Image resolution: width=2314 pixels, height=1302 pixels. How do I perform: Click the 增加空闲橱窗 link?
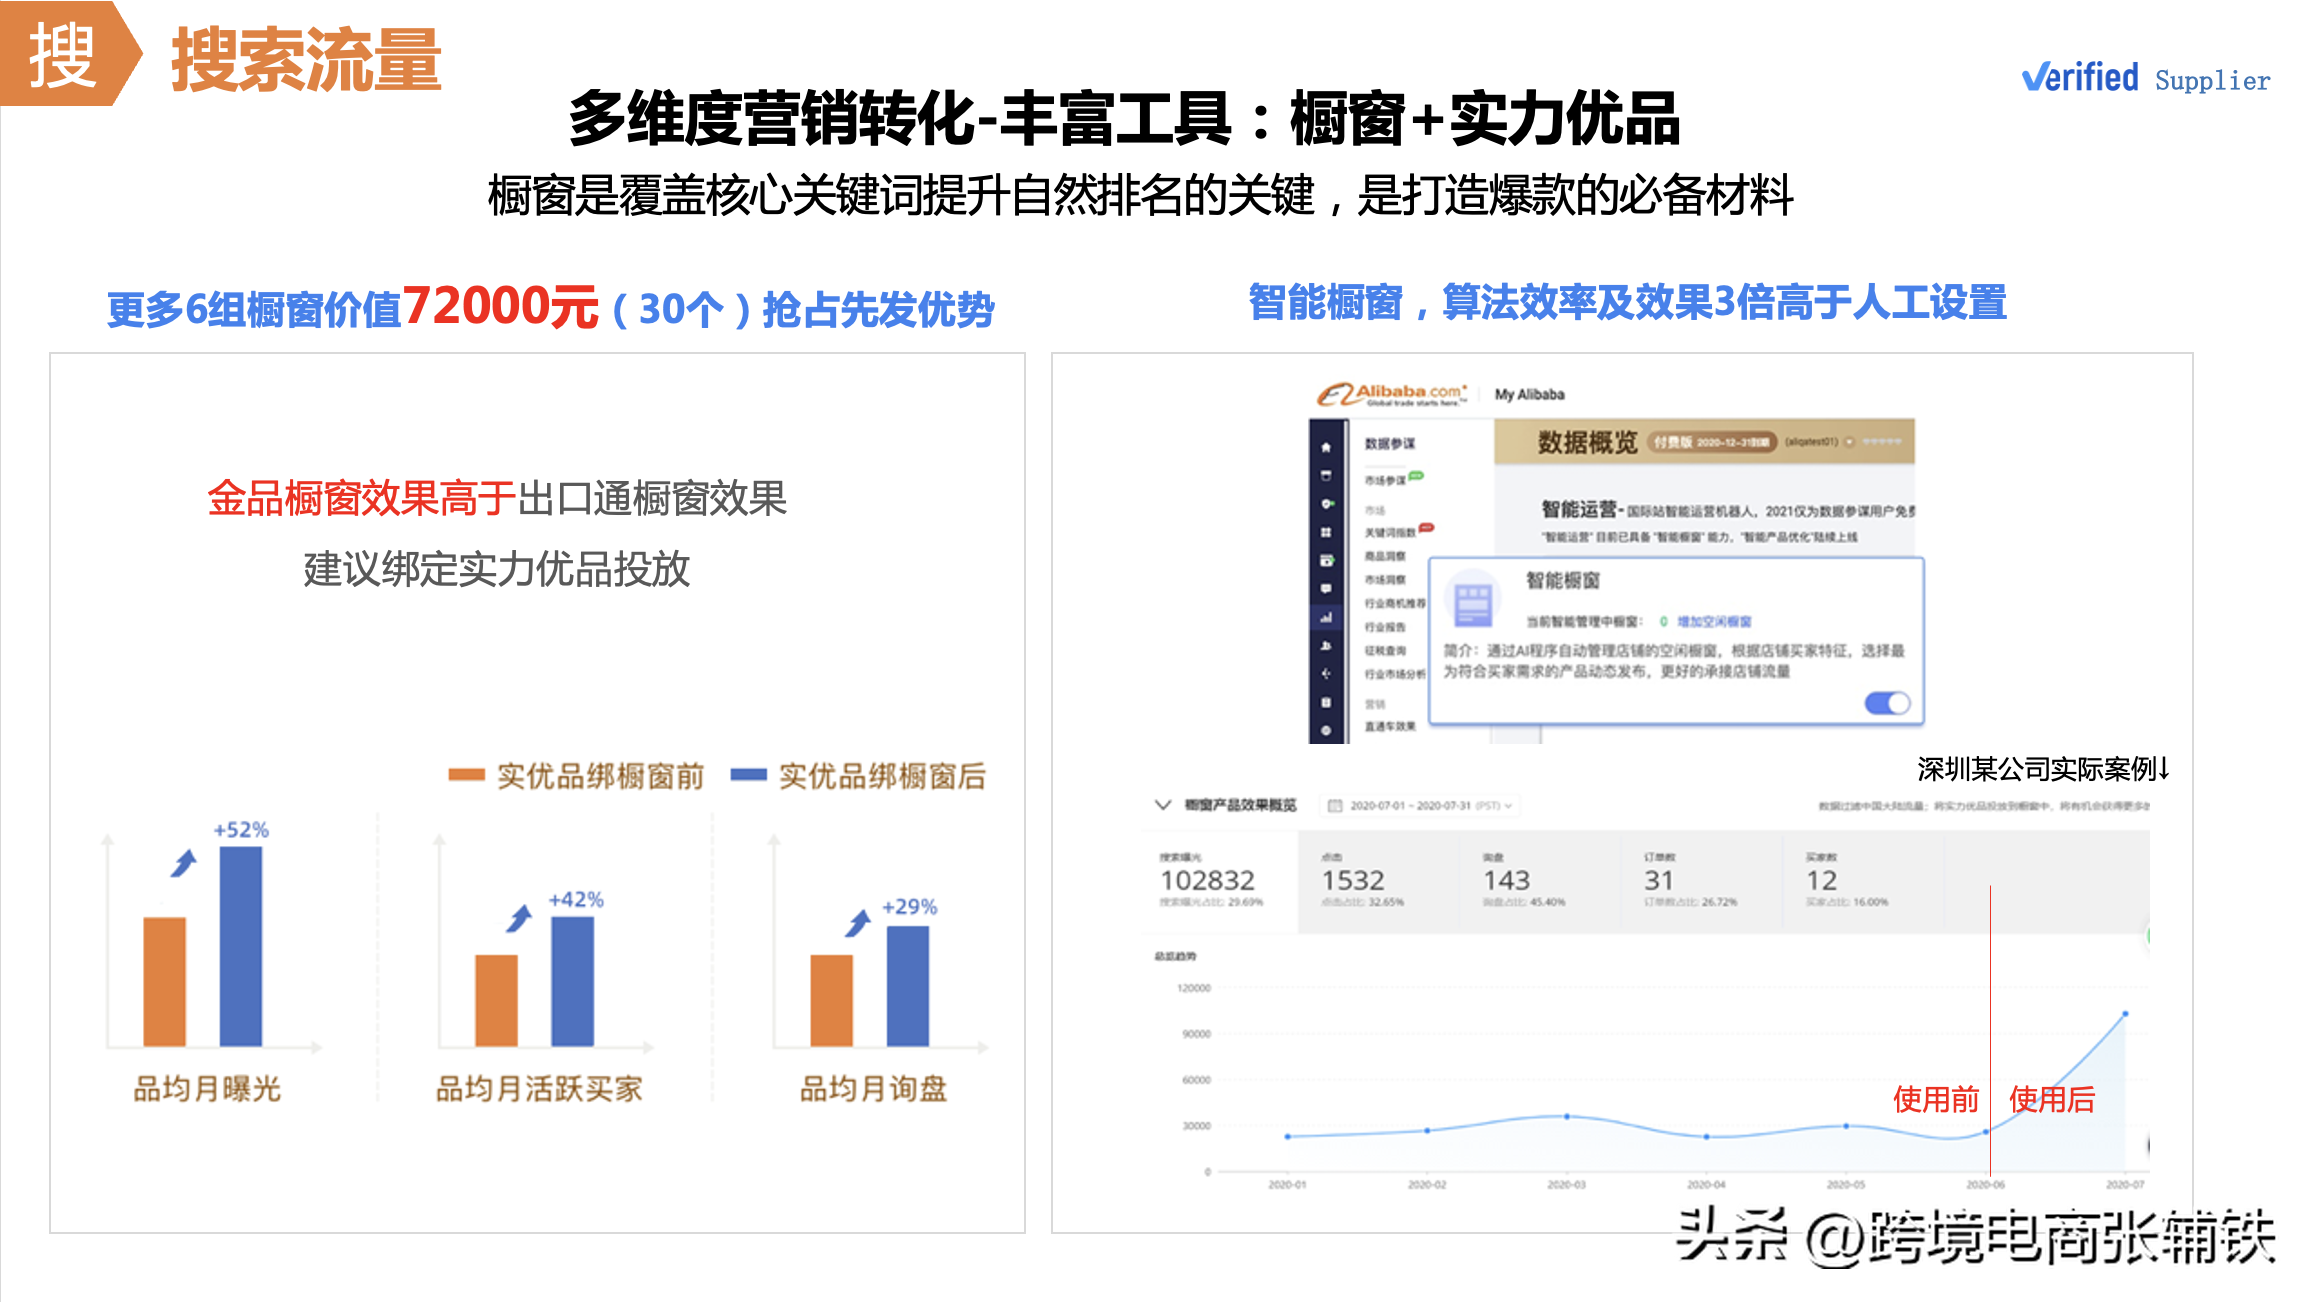click(x=1714, y=621)
